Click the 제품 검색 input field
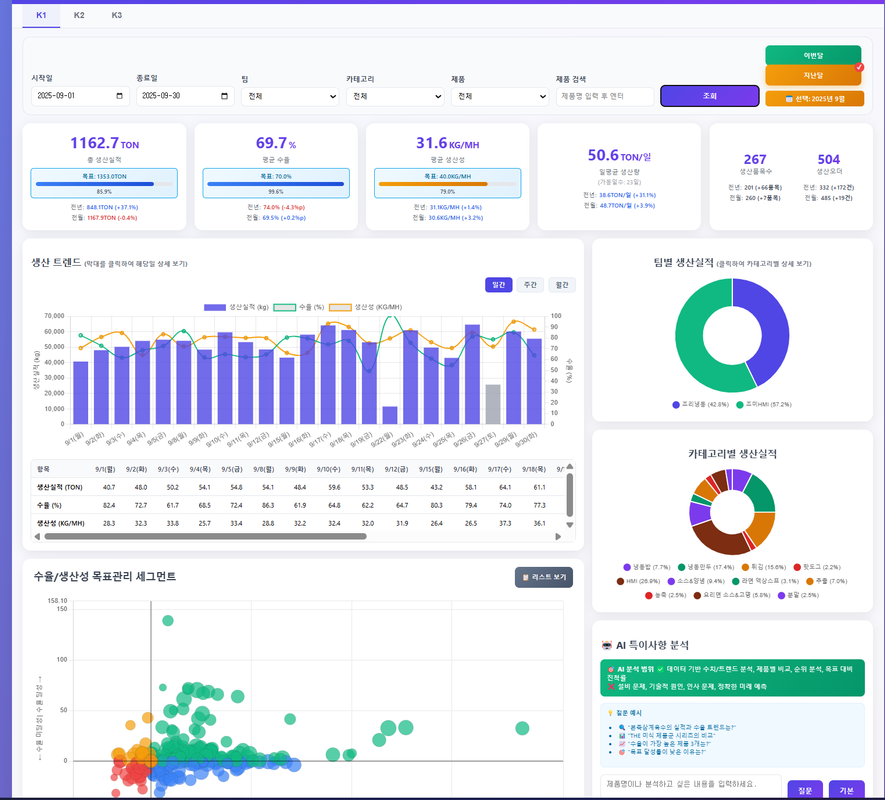This screenshot has width=885, height=800. (604, 97)
